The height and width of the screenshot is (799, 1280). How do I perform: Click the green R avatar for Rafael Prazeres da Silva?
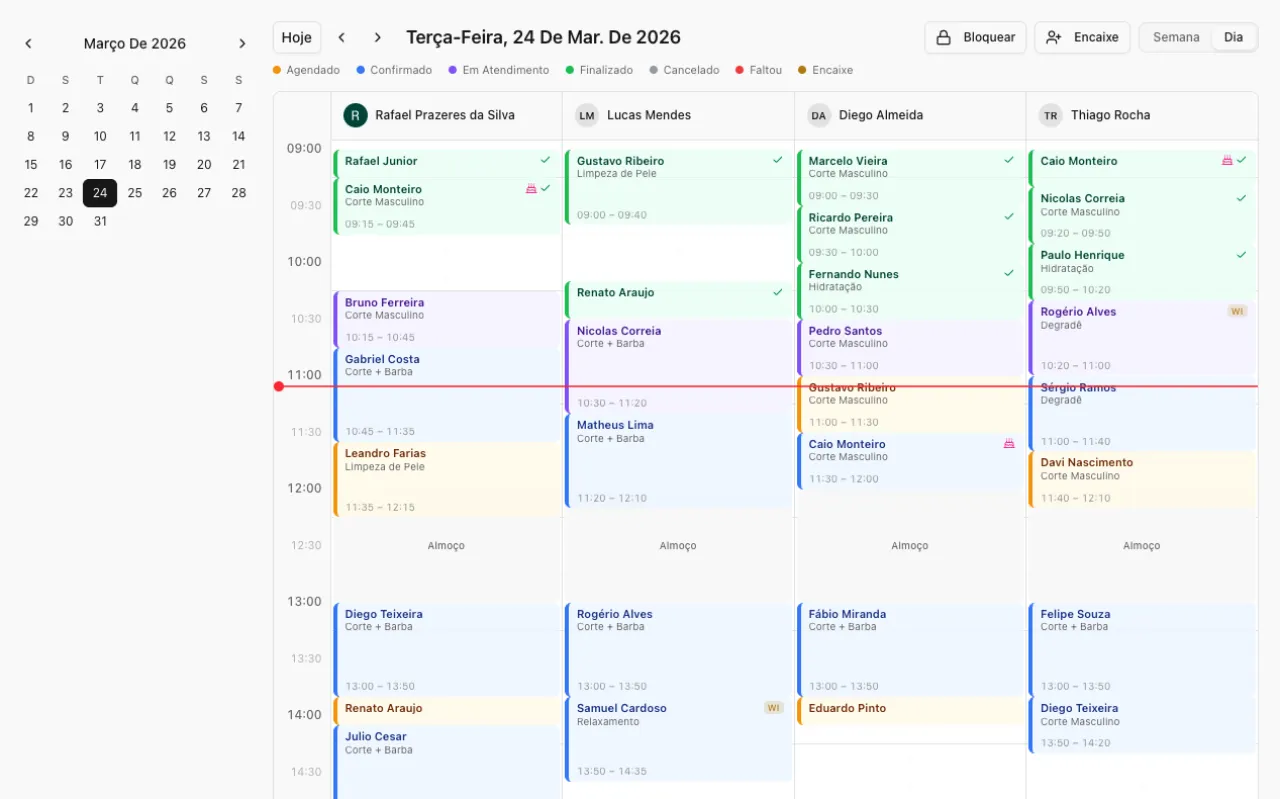[x=355, y=115]
